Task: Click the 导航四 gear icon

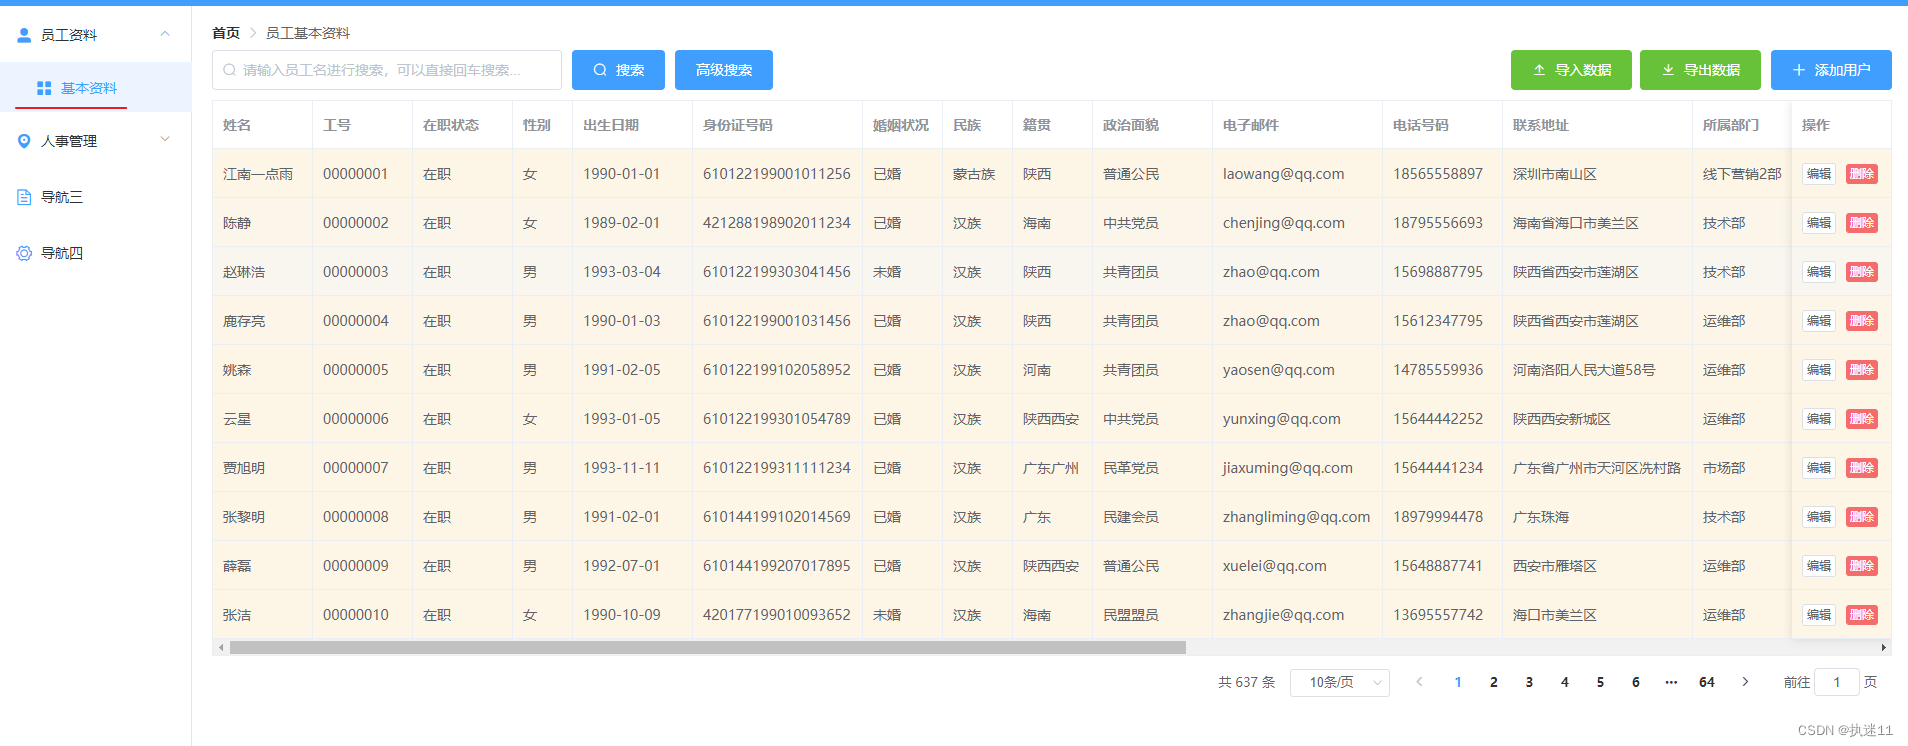Action: (x=24, y=253)
